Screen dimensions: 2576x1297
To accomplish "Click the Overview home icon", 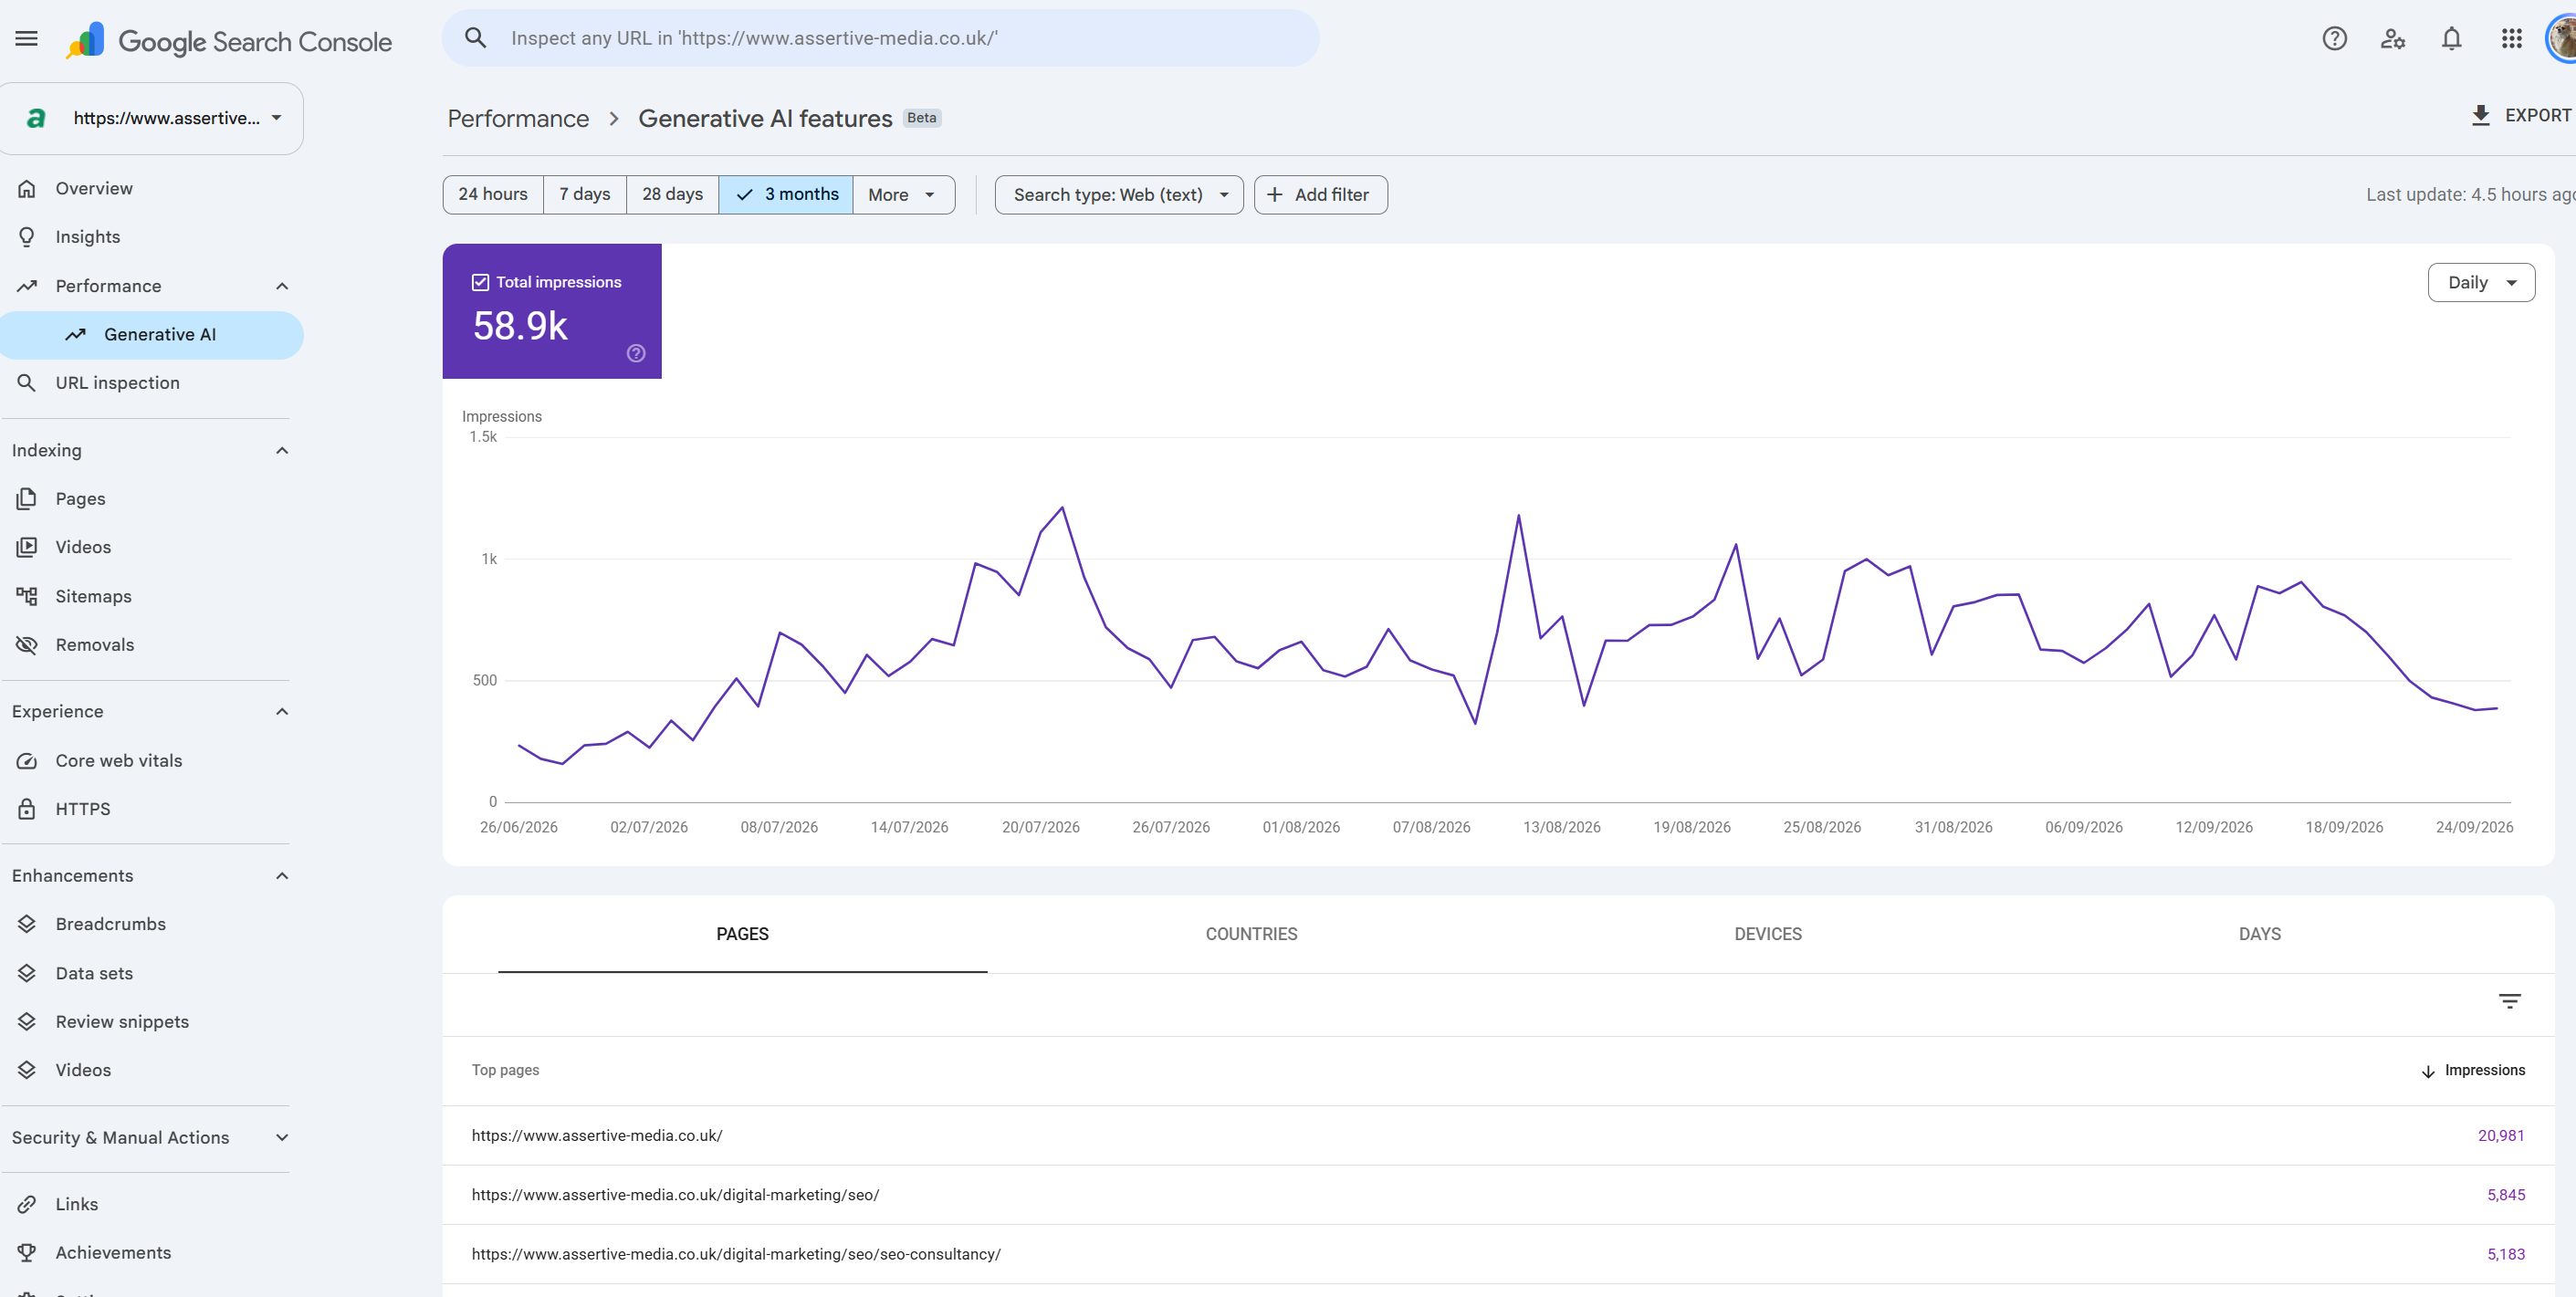I will 27,189.
